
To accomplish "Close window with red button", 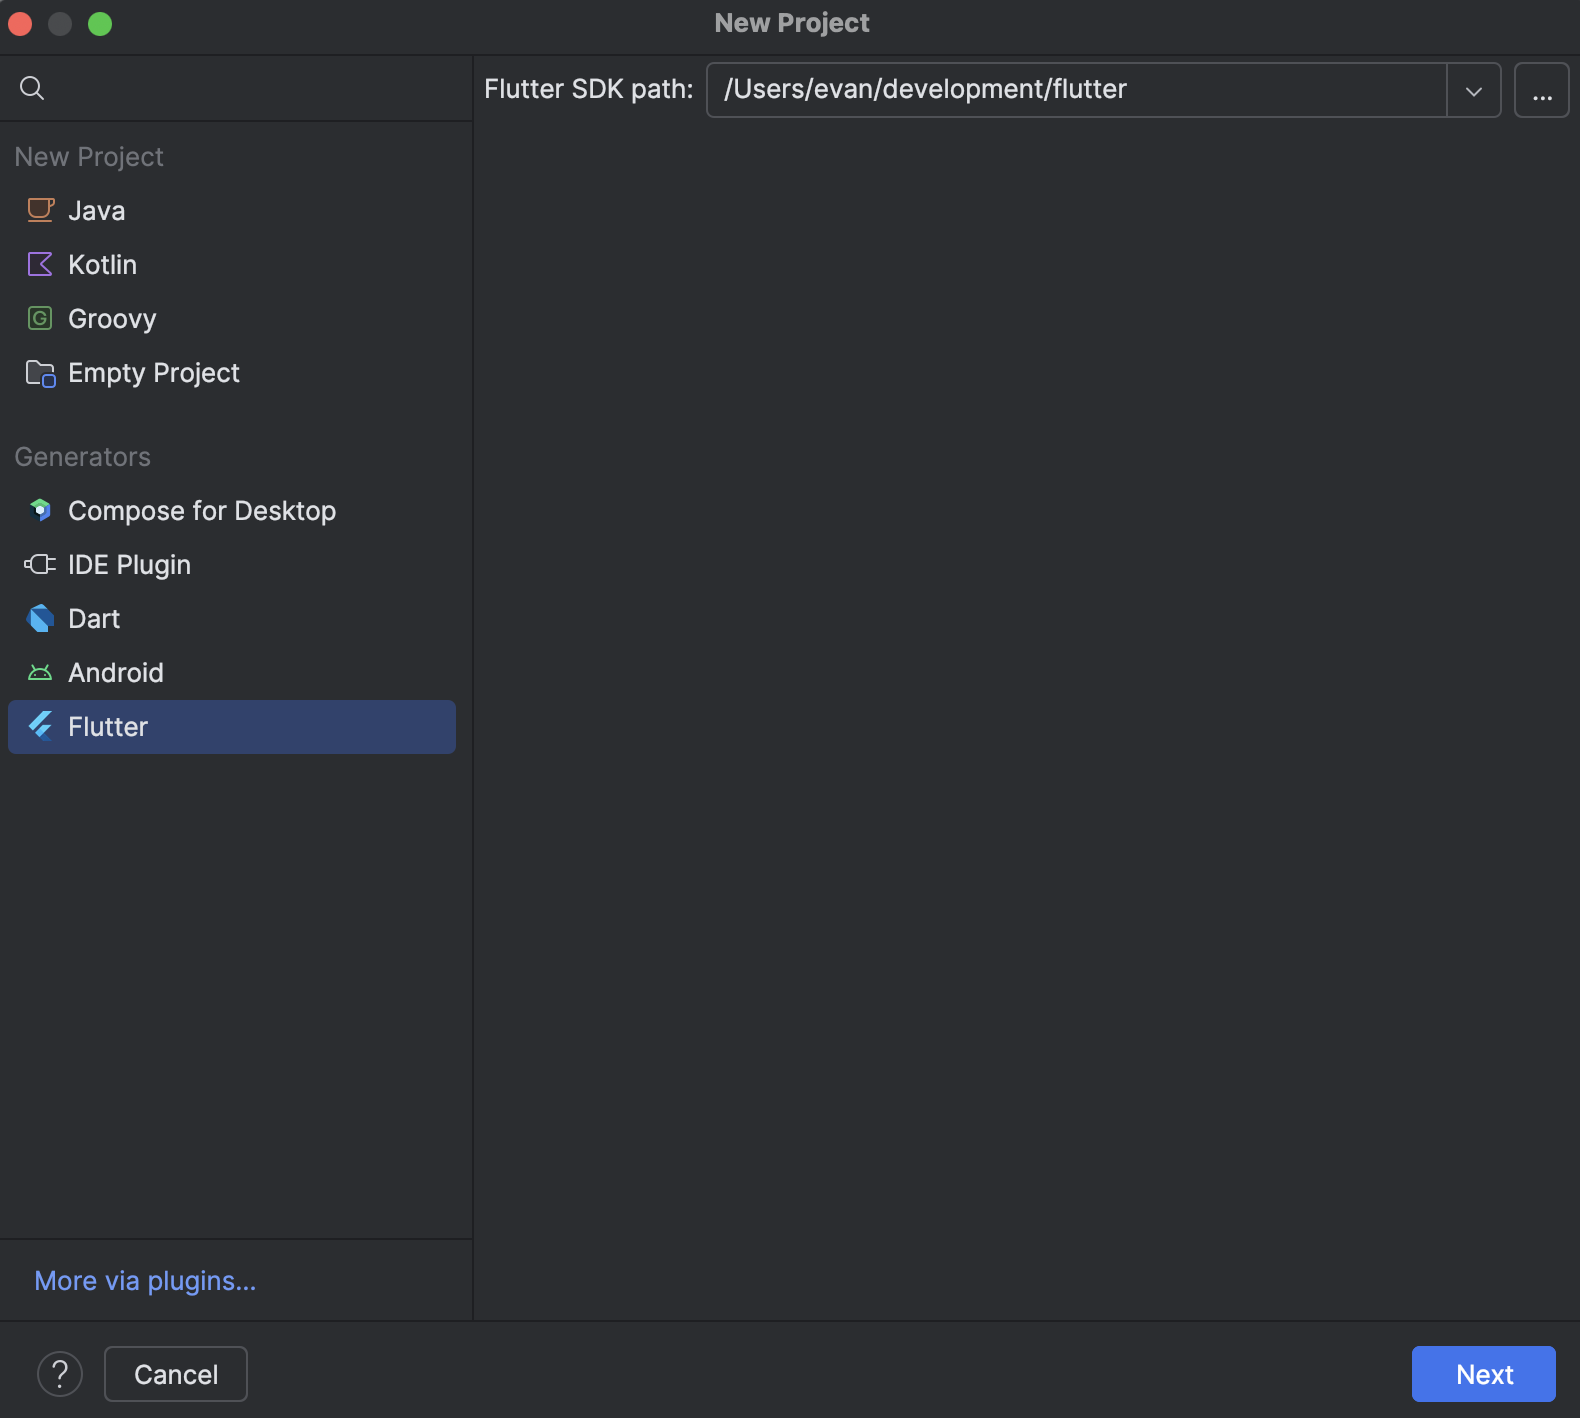I will pyautogui.click(x=20, y=23).
